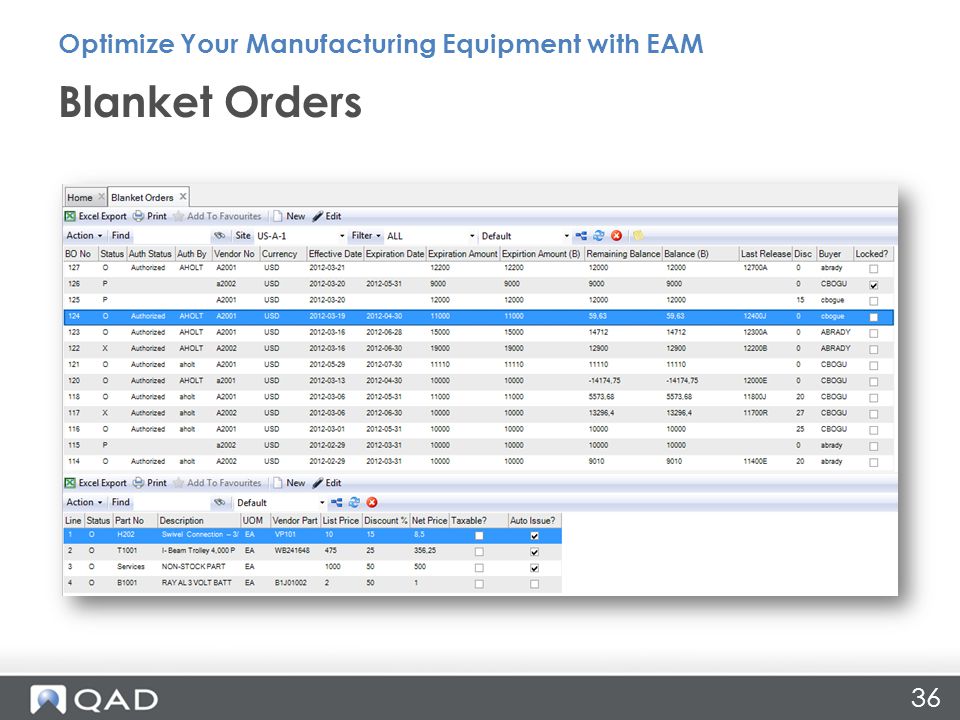Click the upper Edit pencil icon
This screenshot has height=720, width=960.
point(318,216)
